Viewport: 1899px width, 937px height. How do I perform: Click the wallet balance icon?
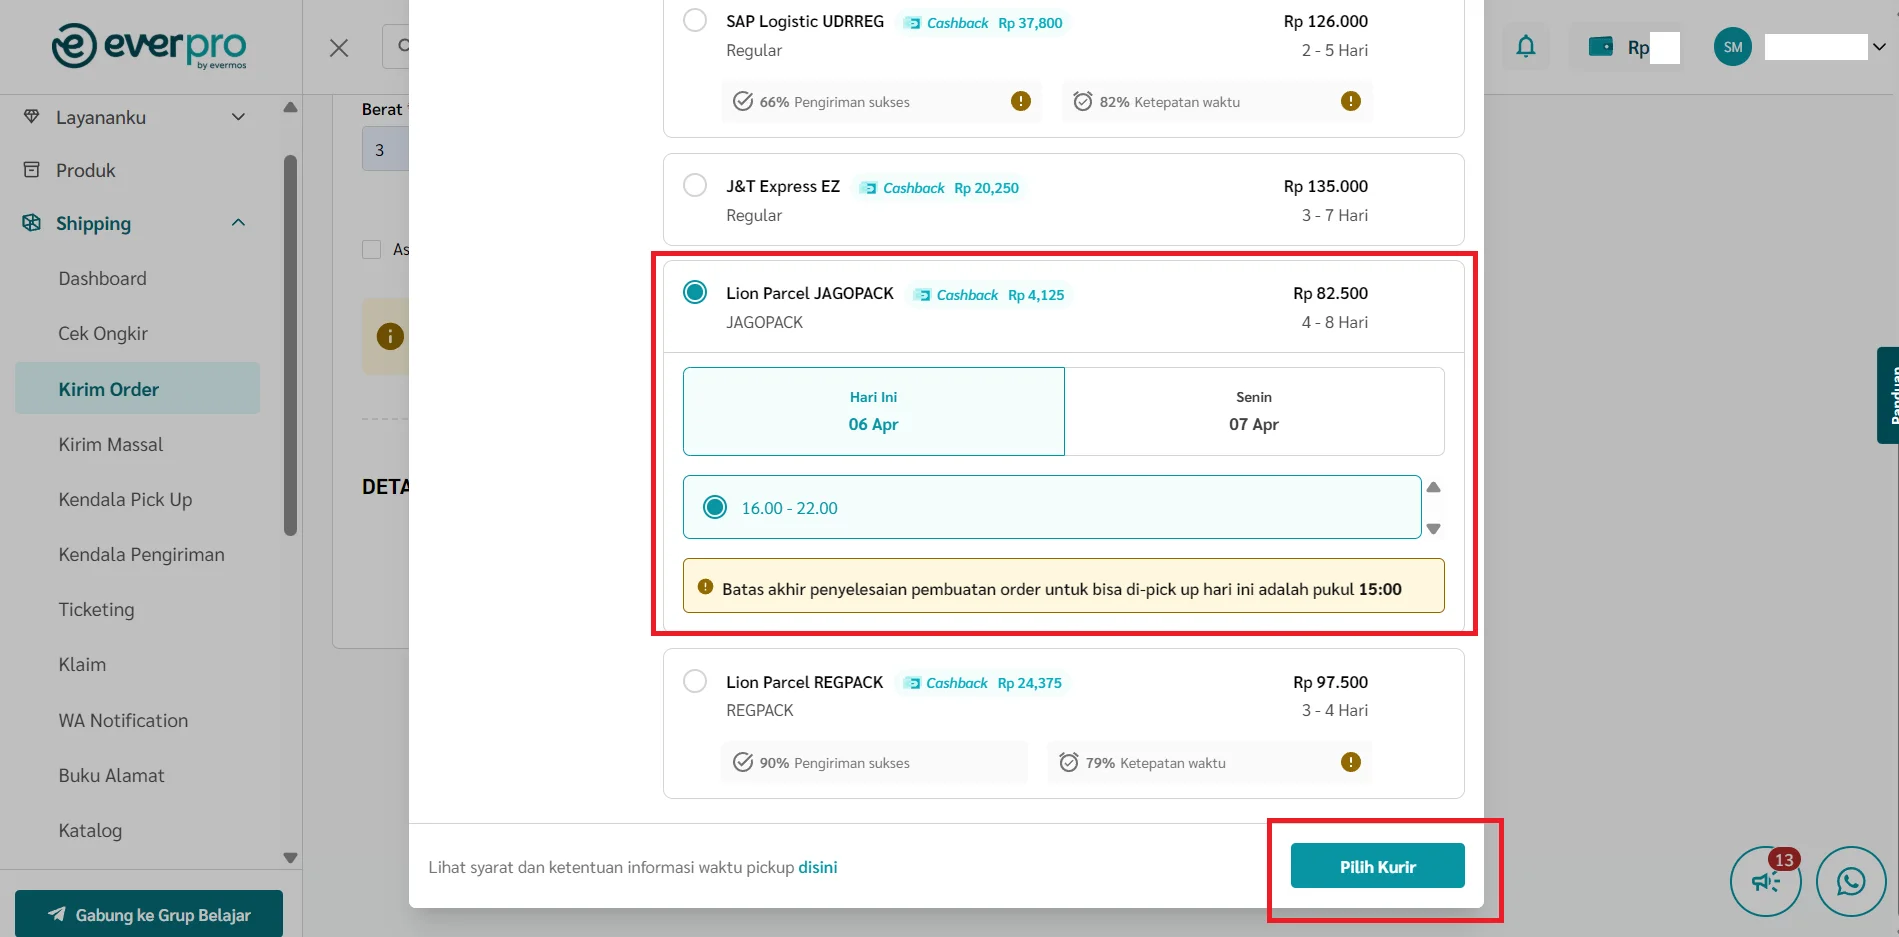(1600, 47)
